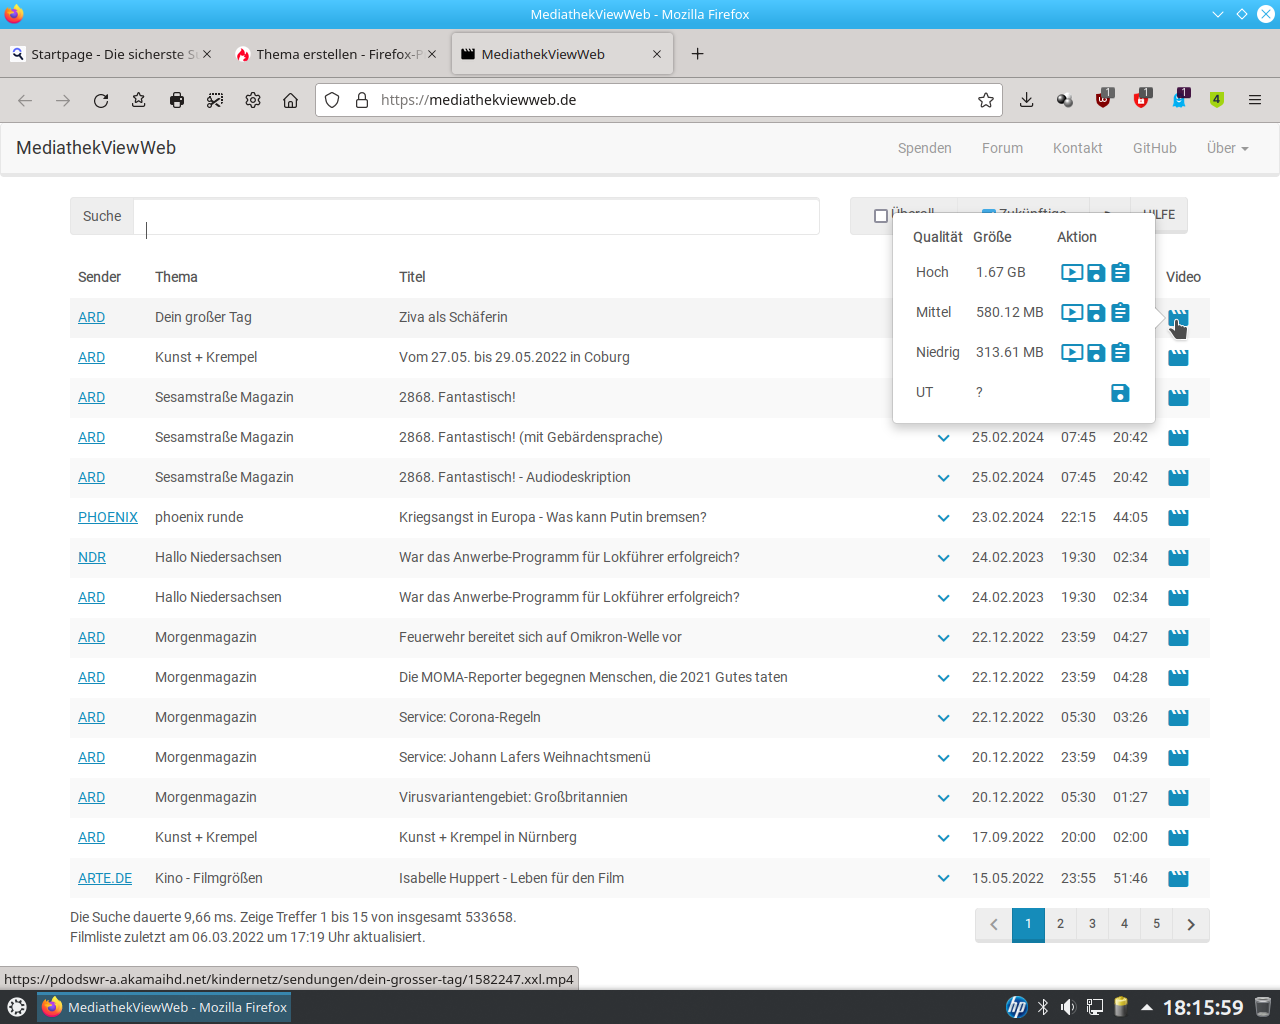The height and width of the screenshot is (1024, 1280).
Task: Expand details for NDR Hallo Niedersachsen row
Action: [x=943, y=558]
